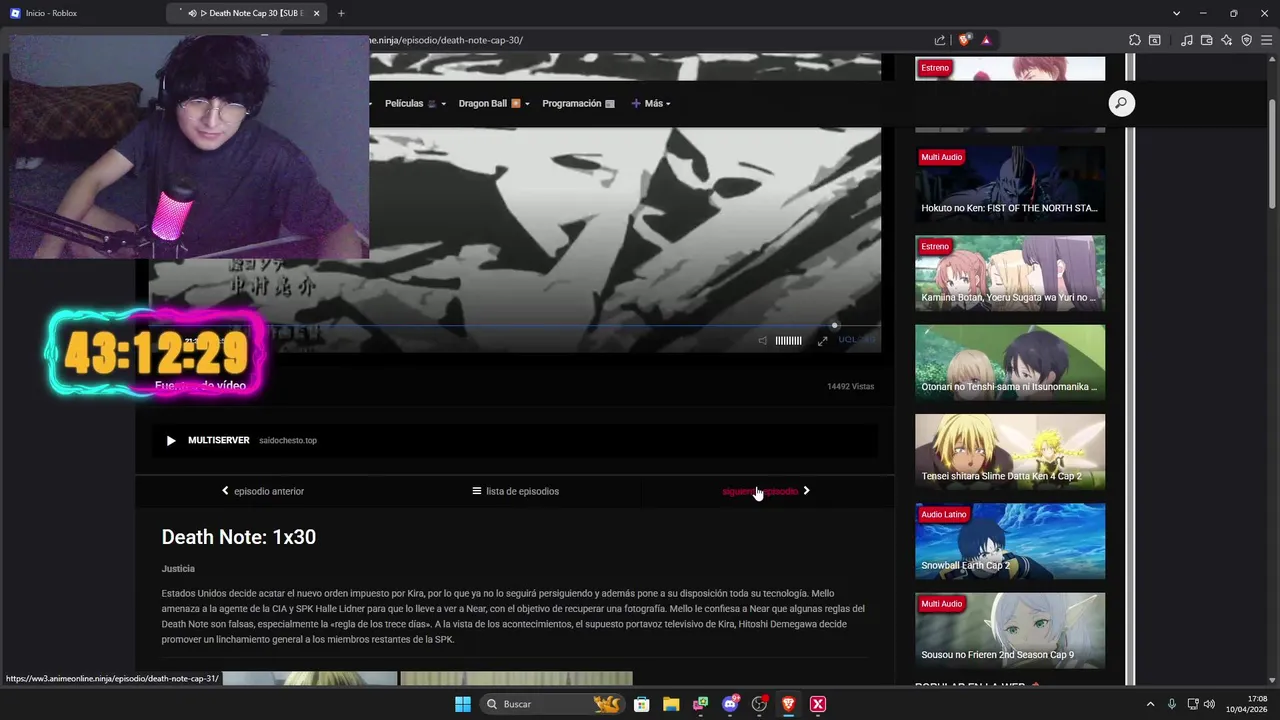Open File Explorer from the taskbar
This screenshot has height=720, width=1280.
(x=671, y=704)
